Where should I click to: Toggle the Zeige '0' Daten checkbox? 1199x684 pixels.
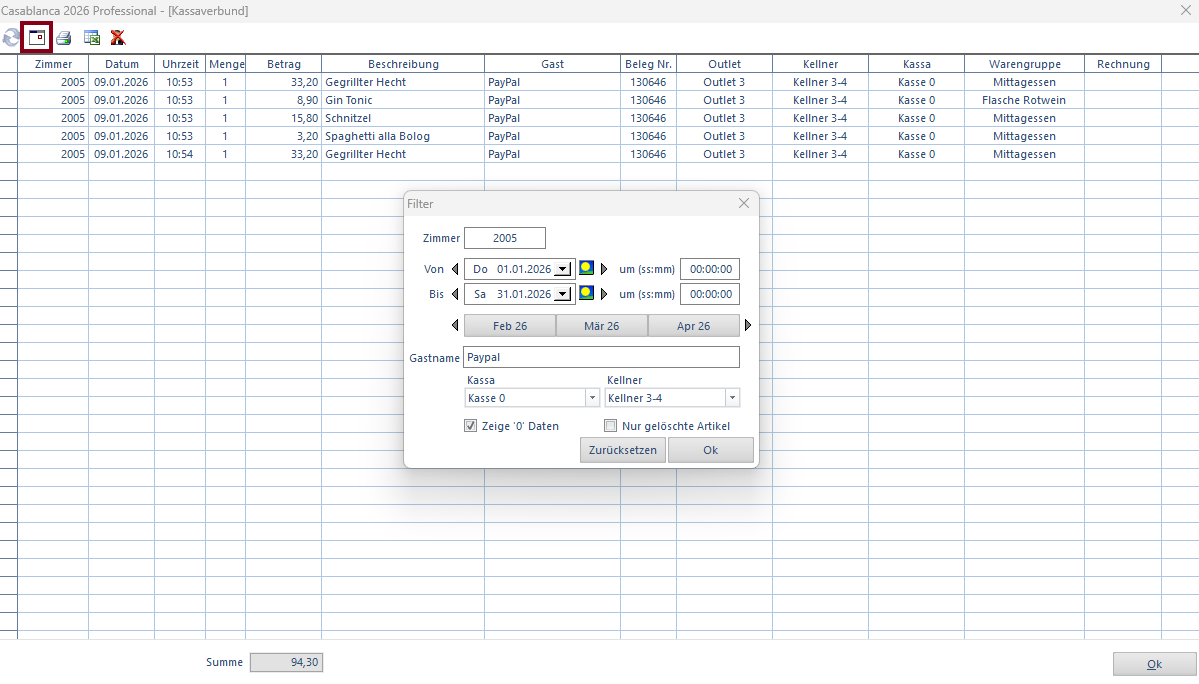click(x=471, y=426)
